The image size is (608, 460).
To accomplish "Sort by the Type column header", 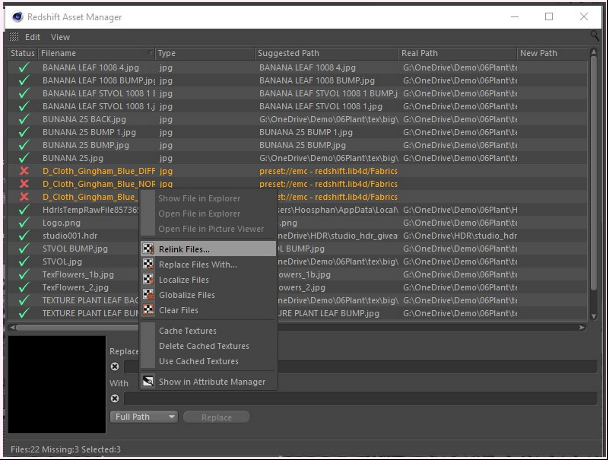I will pos(205,53).
